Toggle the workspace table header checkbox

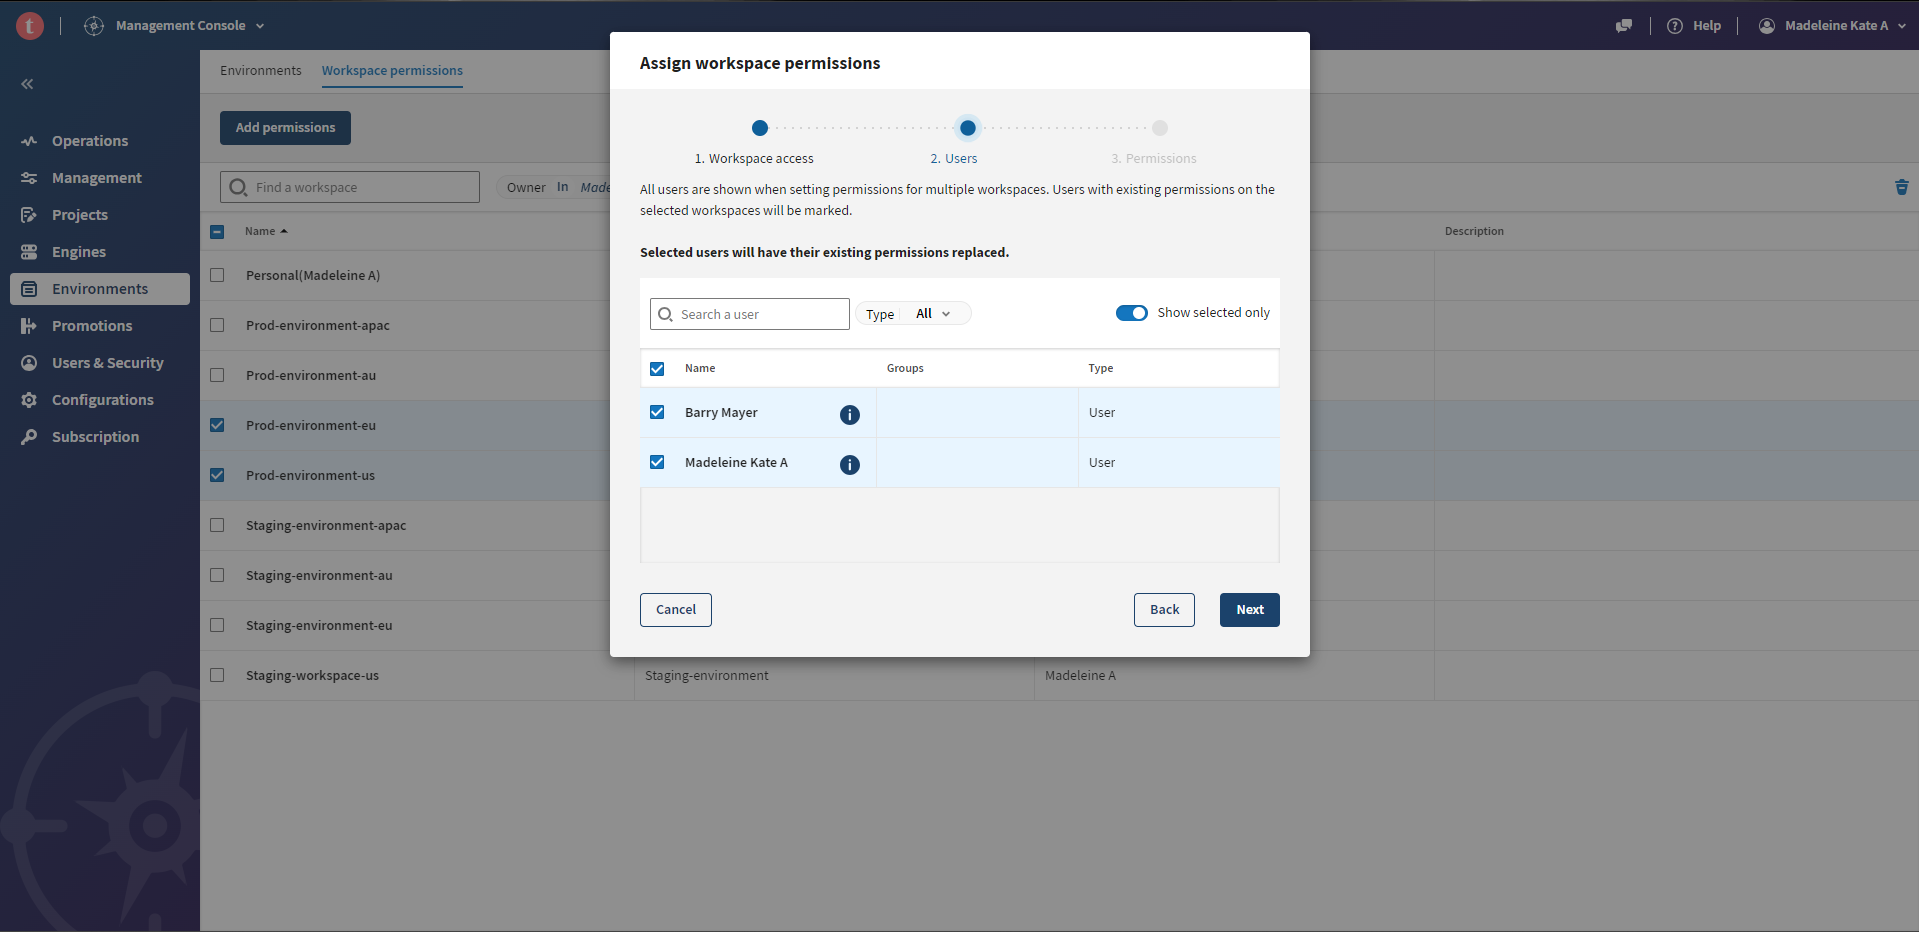[217, 232]
